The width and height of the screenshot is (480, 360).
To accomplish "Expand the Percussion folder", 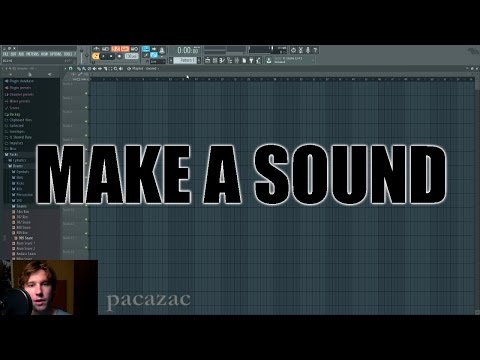I will pos(22,194).
